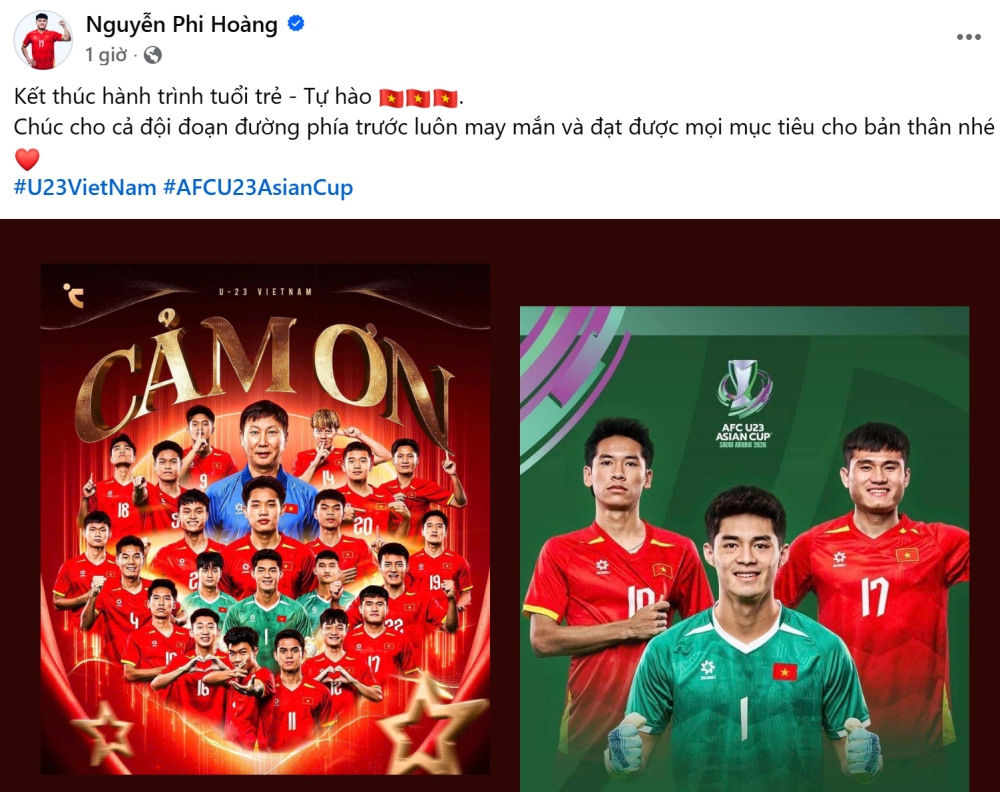Click the AFC U23 Asian Cup logo
The height and width of the screenshot is (792, 1000).
744,403
